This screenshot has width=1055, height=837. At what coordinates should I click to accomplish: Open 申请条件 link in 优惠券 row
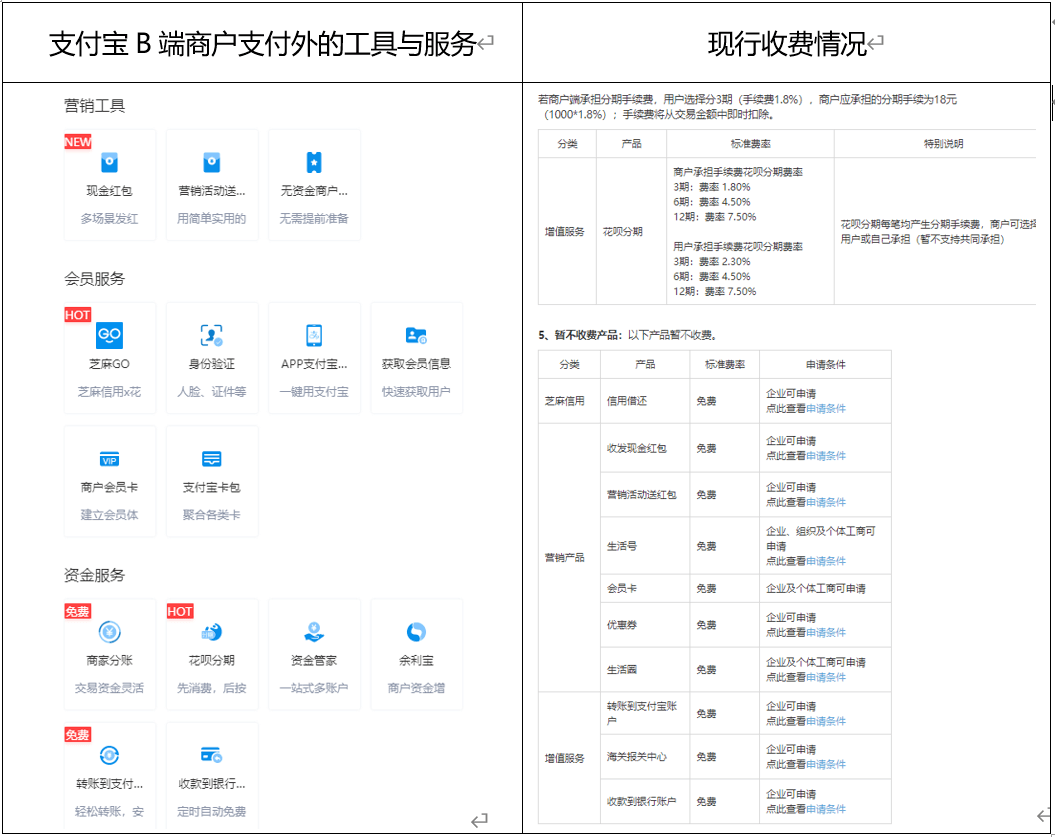pyautogui.click(x=826, y=632)
